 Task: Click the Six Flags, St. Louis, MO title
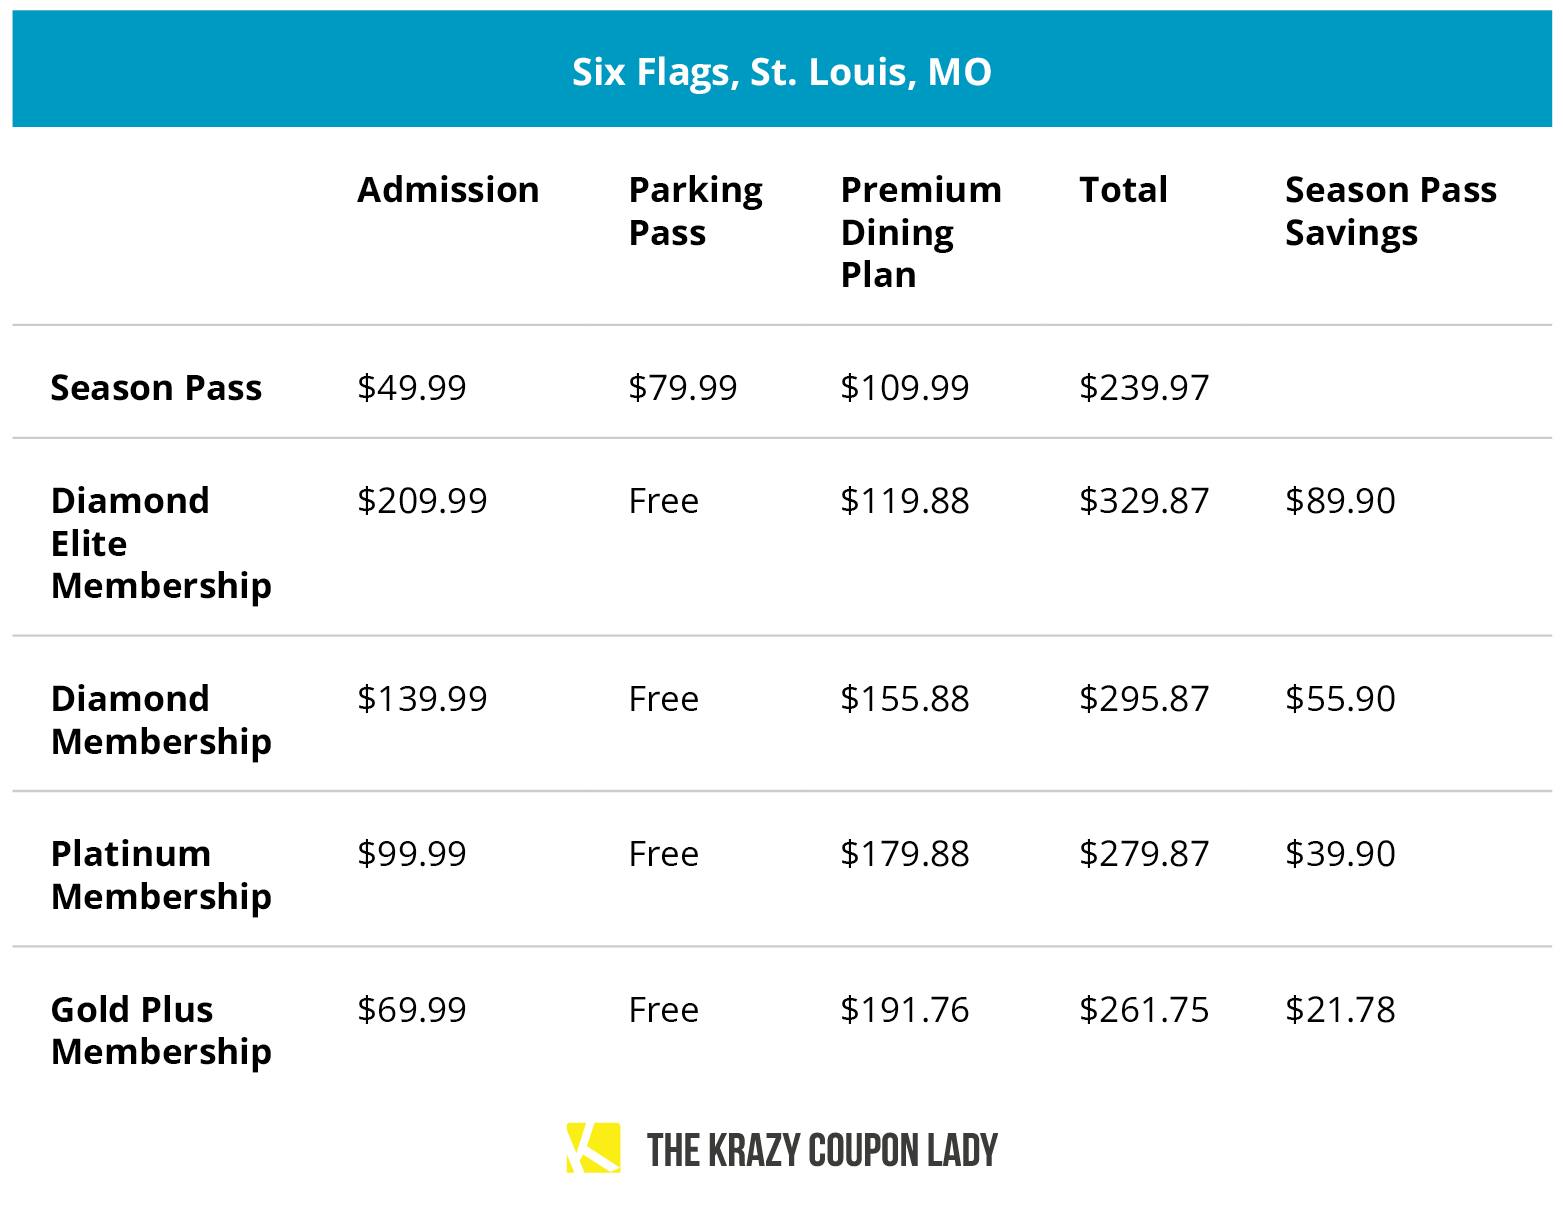click(x=781, y=72)
